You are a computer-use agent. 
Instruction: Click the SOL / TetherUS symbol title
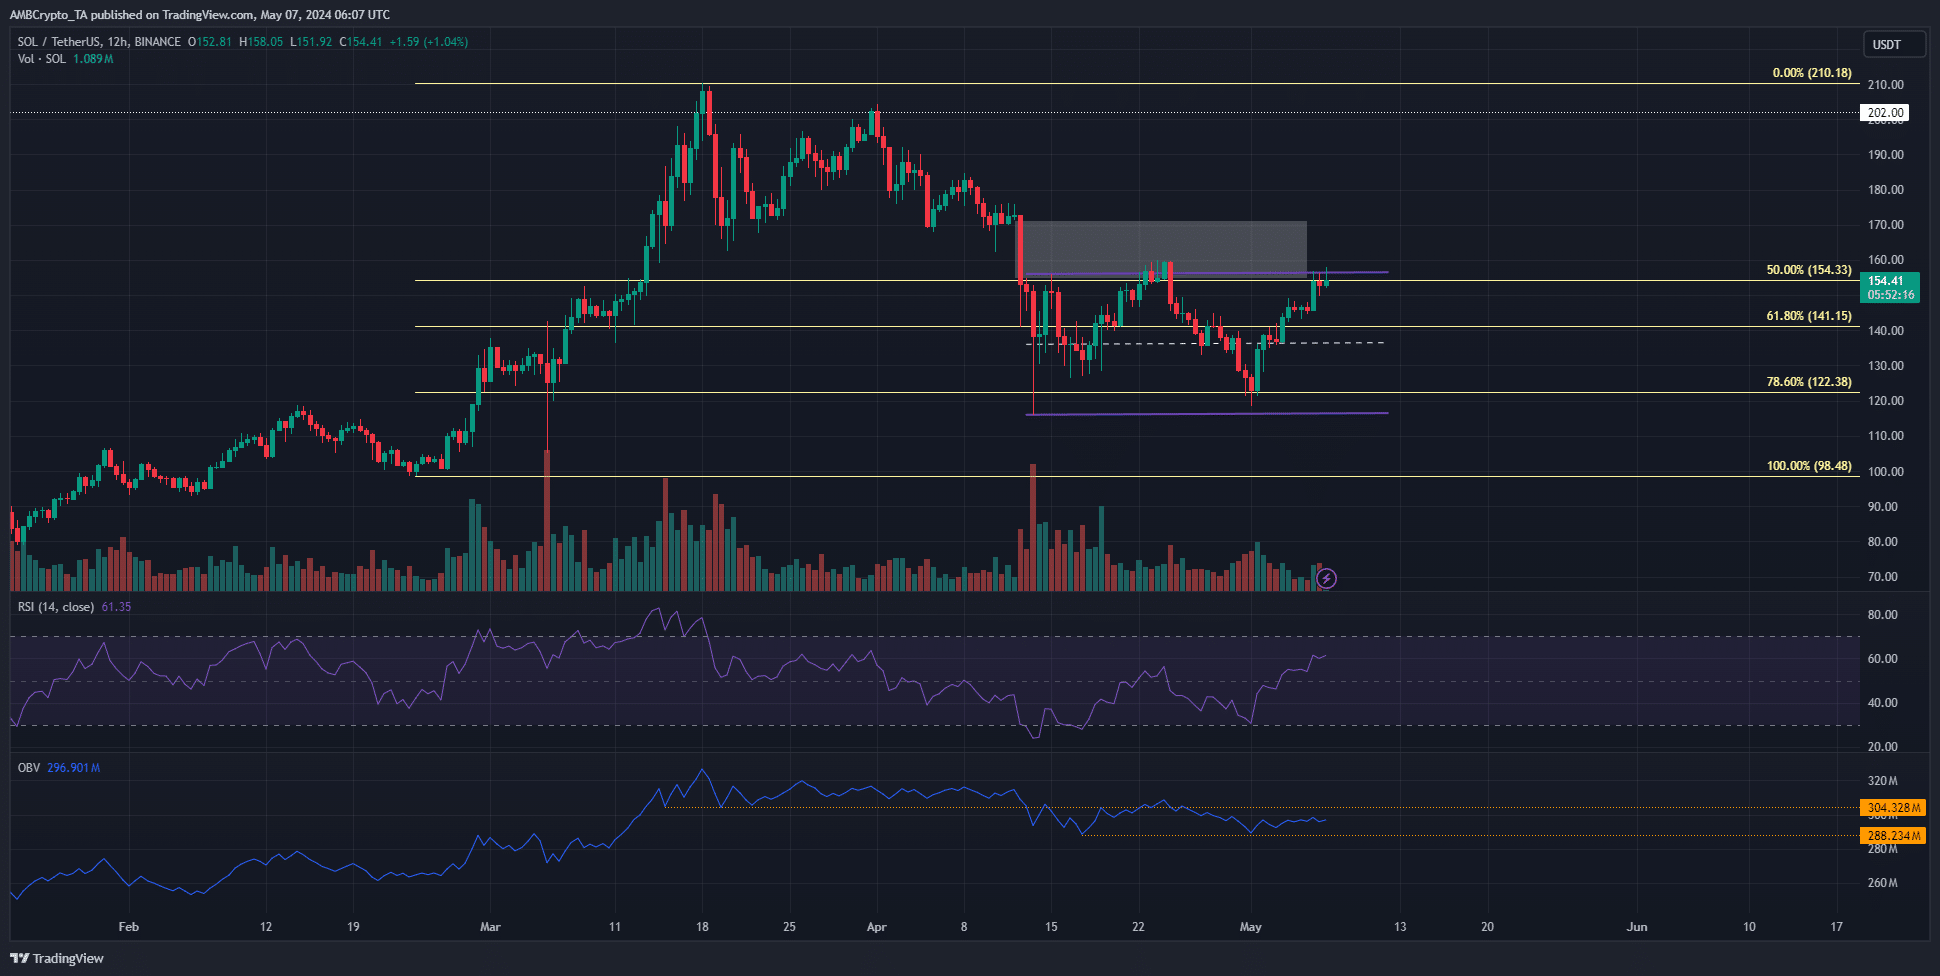coord(100,42)
